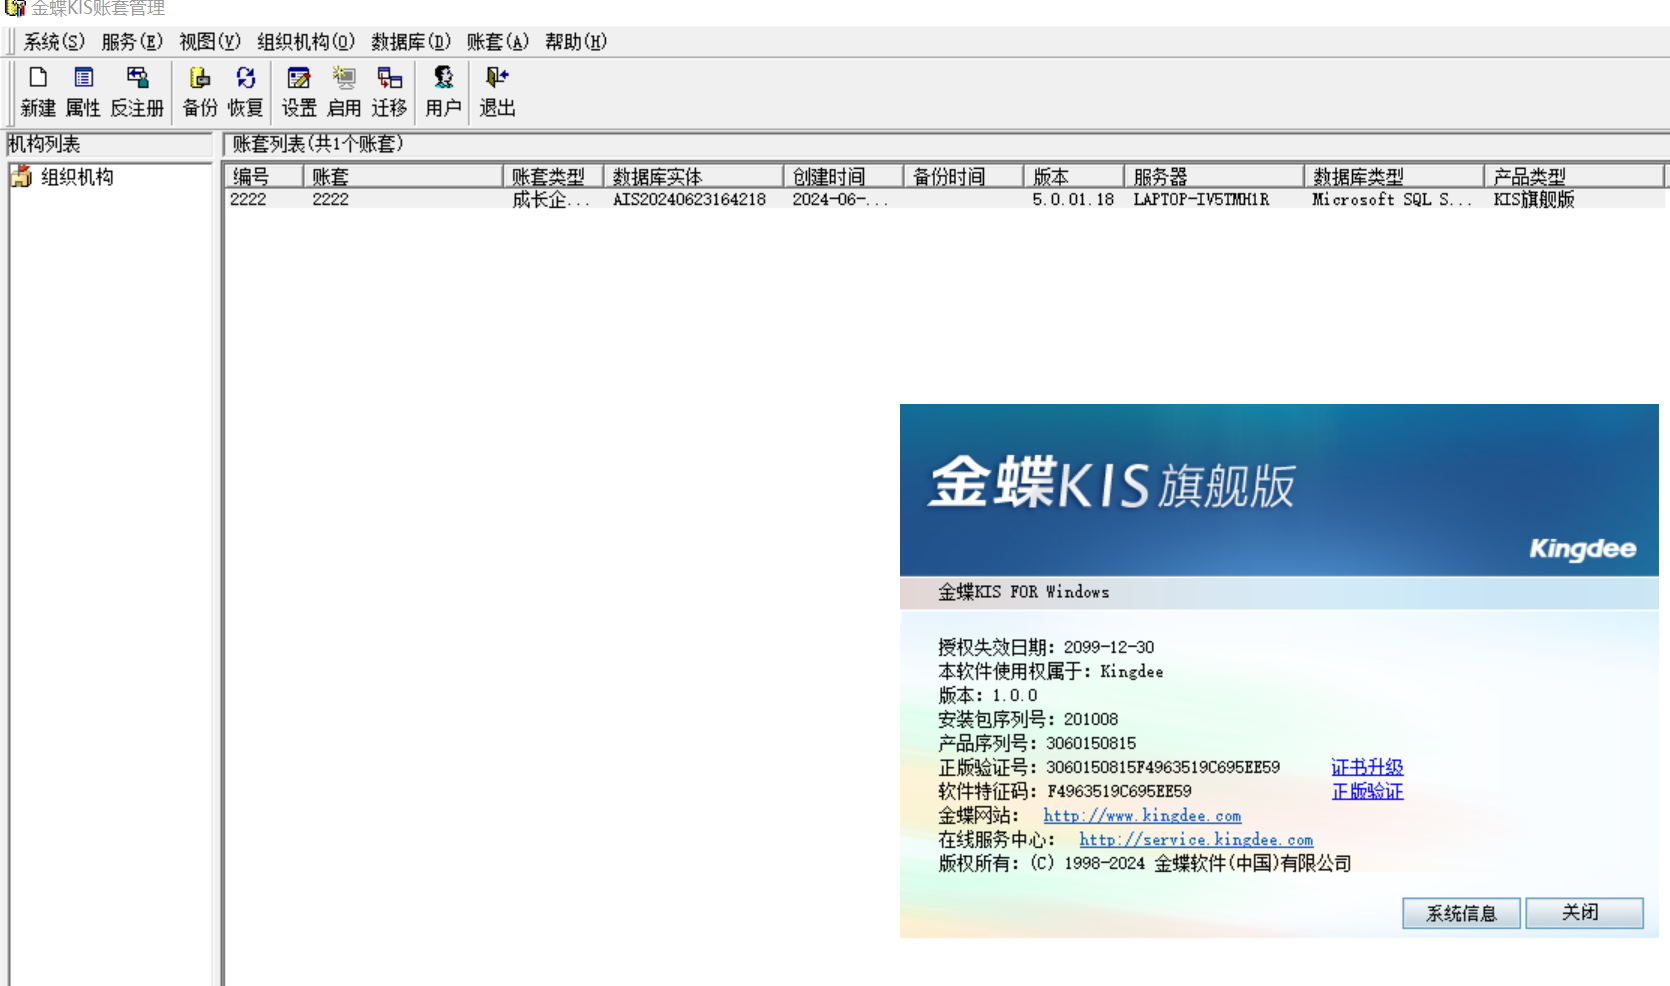Click the 数据库实体 column header

pos(693,176)
